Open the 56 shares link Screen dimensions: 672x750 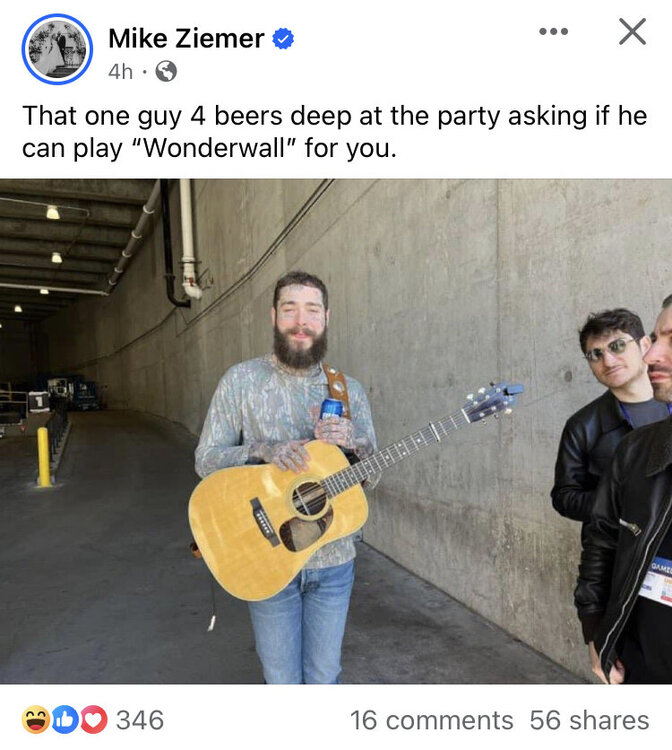click(589, 720)
